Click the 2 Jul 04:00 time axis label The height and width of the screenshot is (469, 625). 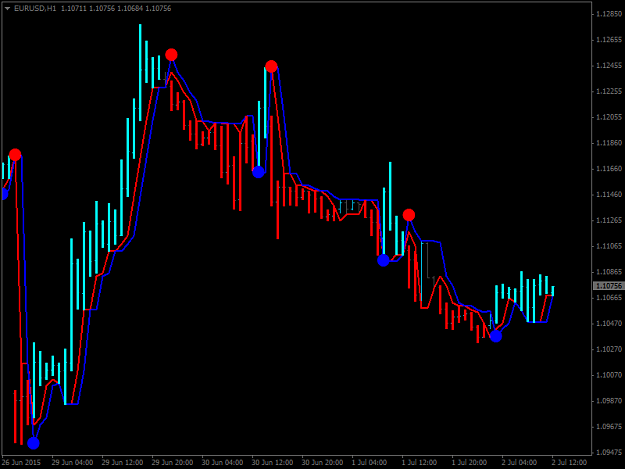click(x=519, y=463)
